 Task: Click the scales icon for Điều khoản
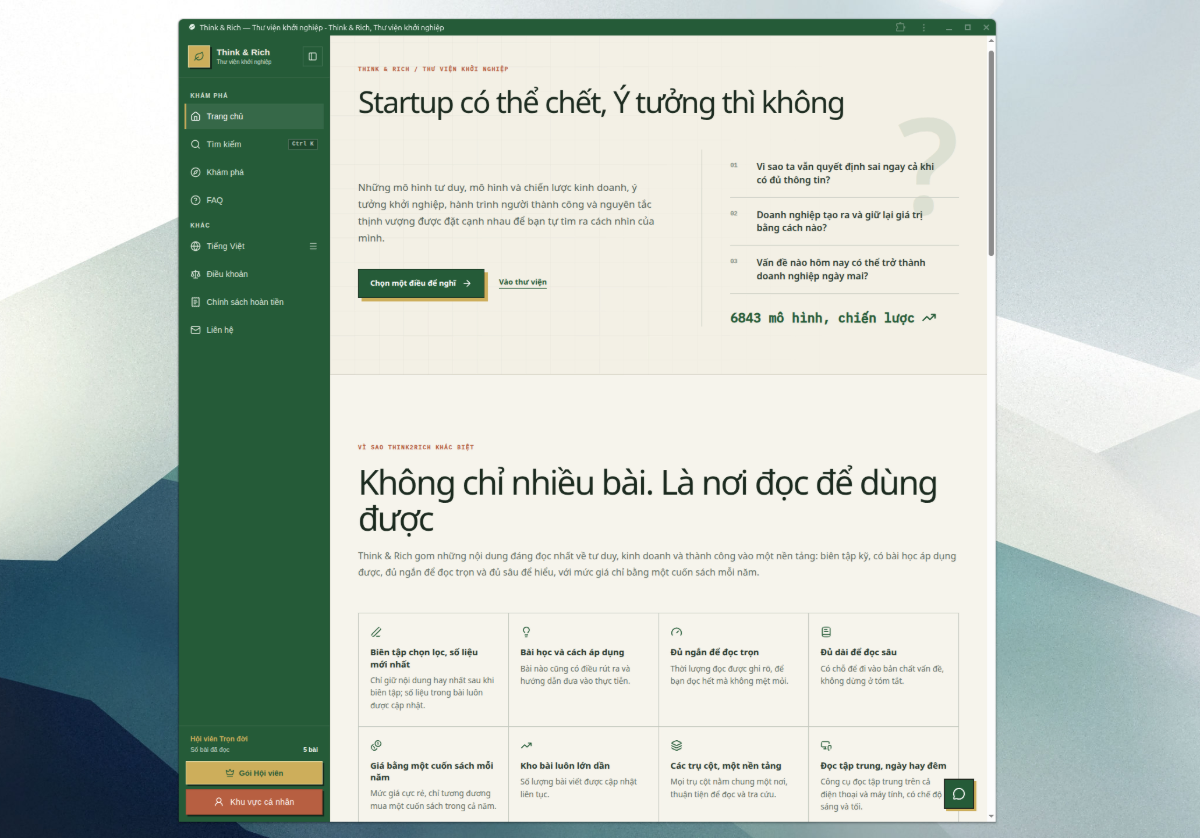pos(196,274)
